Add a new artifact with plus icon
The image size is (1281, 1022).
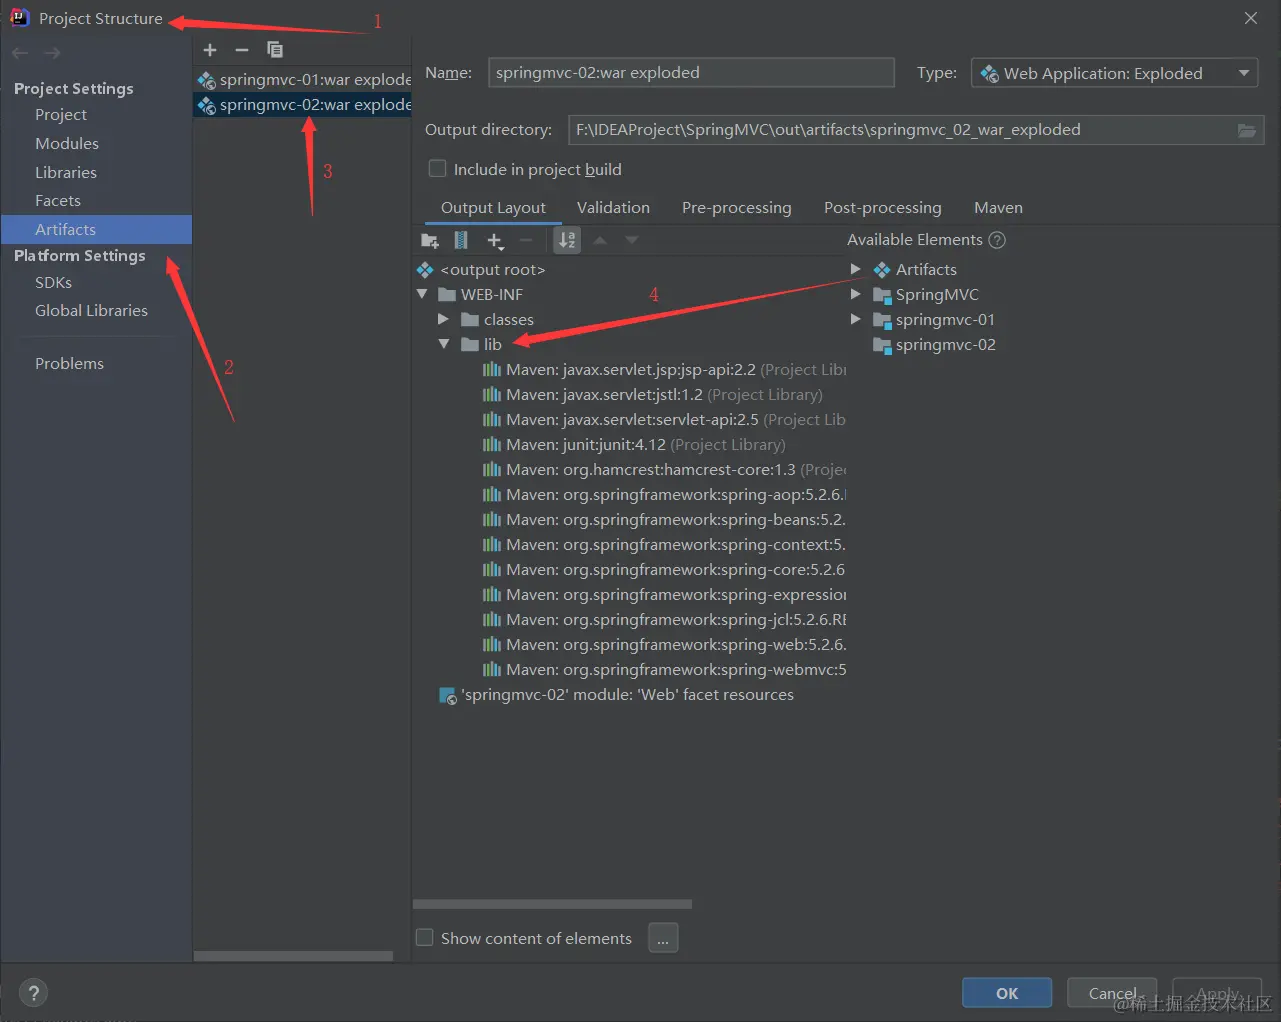click(210, 50)
